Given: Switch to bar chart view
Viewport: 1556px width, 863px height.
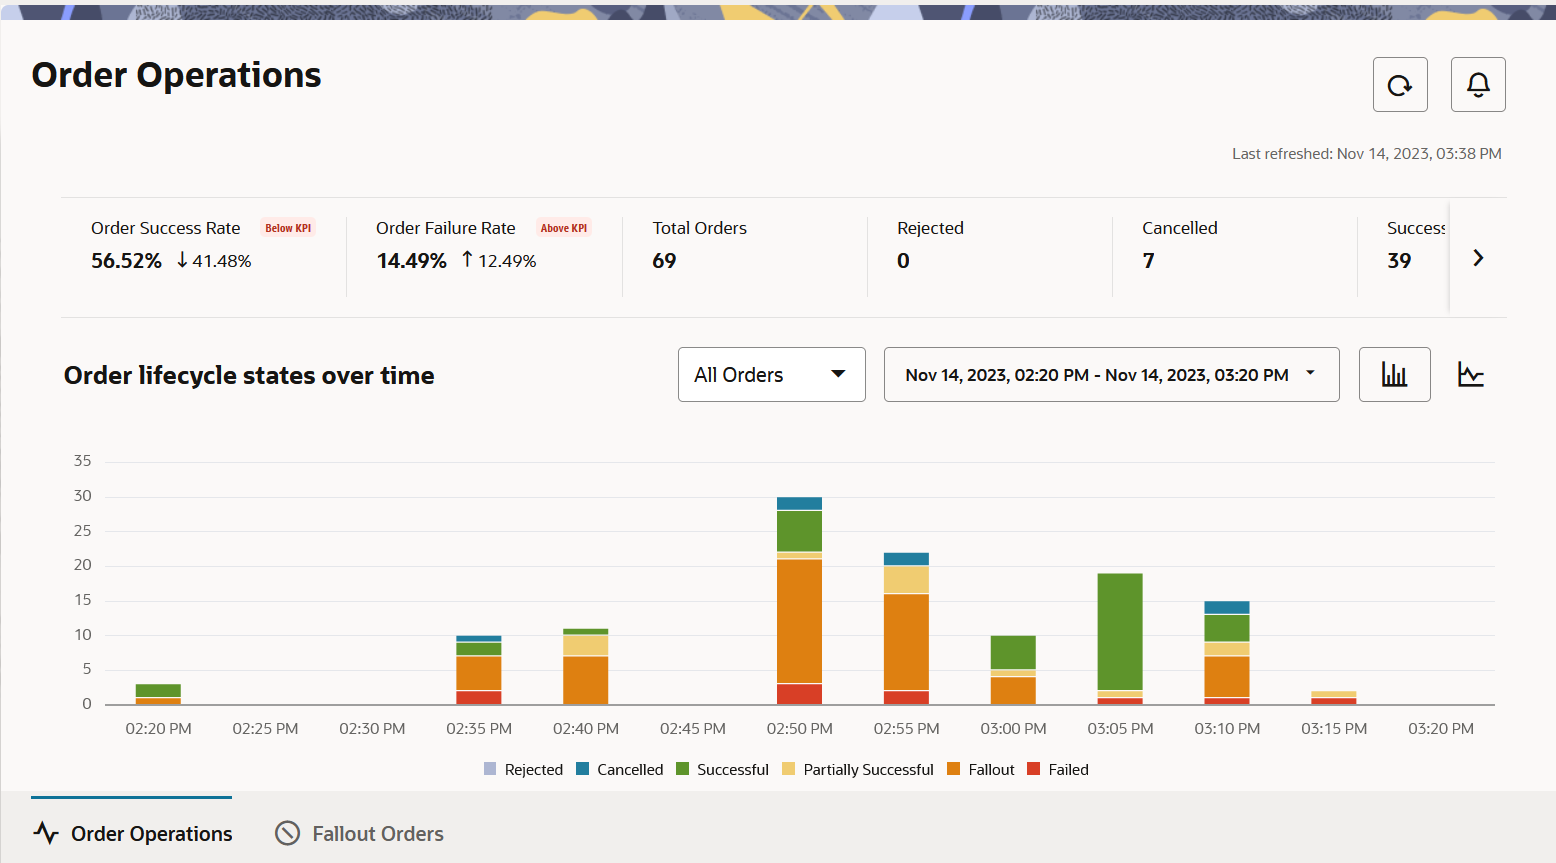Looking at the screenshot, I should (1394, 375).
